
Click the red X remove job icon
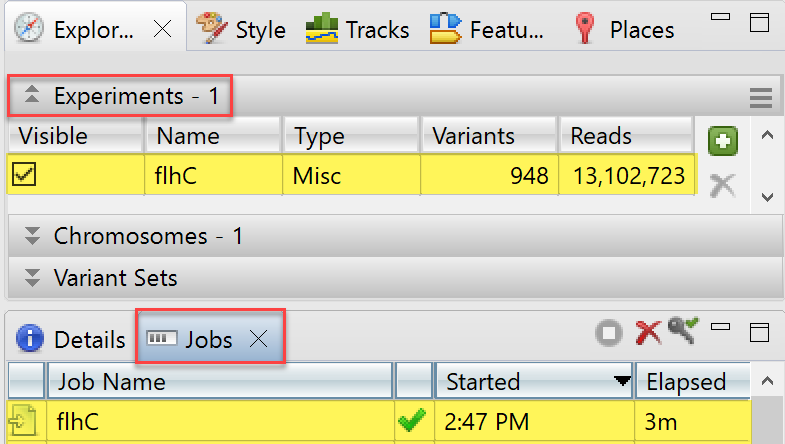click(649, 335)
